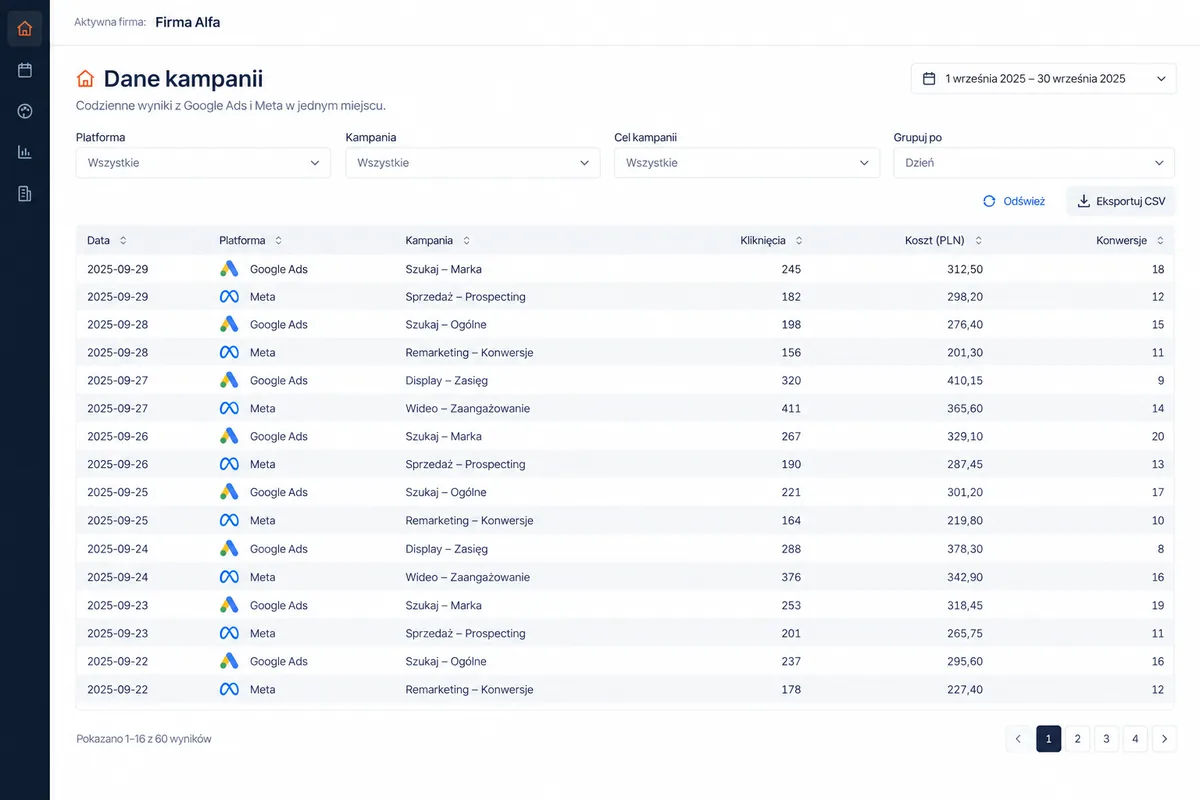Click the sort icon on the Data column
Screen dimensions: 1200x800
[x=123, y=240]
